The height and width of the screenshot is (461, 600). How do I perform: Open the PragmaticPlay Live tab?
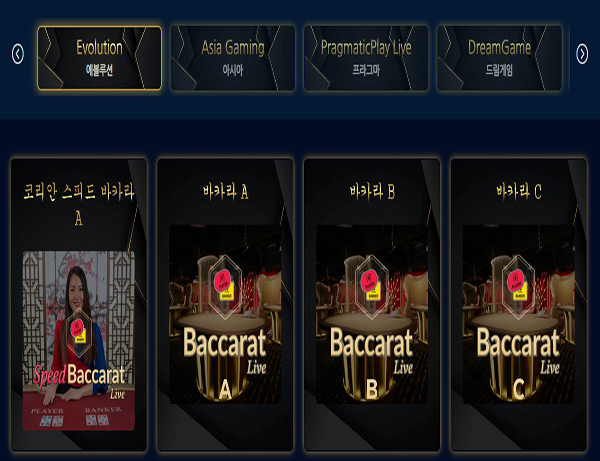(366, 58)
